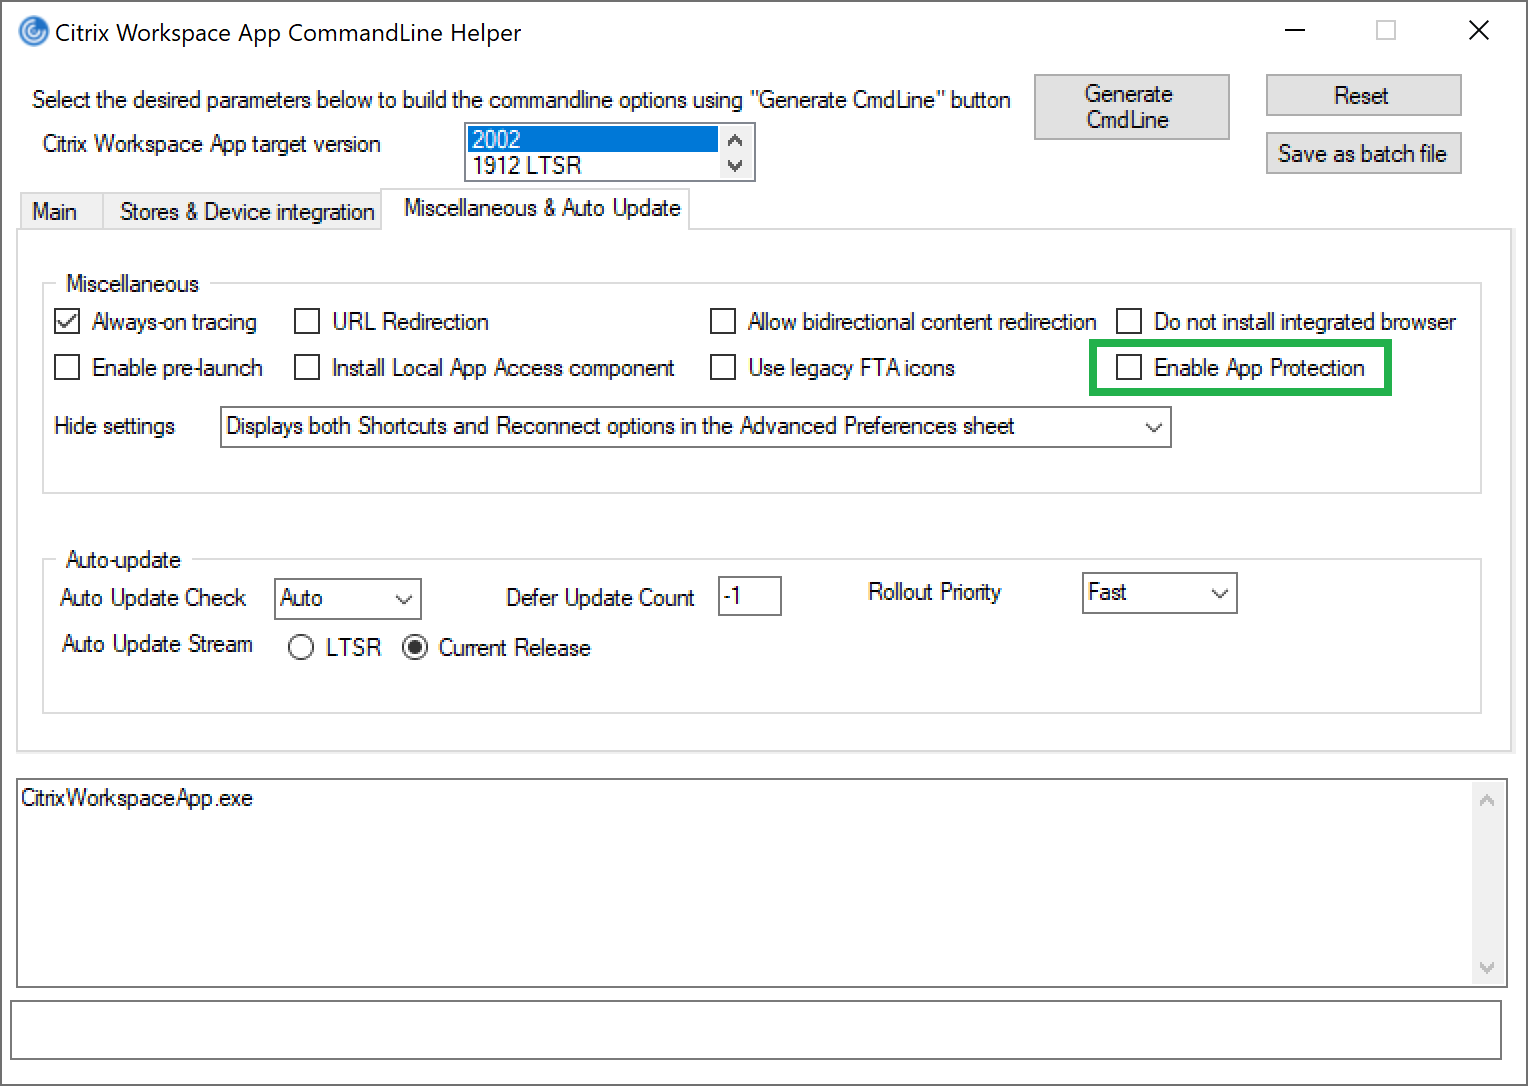1528x1086 pixels.
Task: Close the CommandLine Helper window
Action: tap(1478, 31)
